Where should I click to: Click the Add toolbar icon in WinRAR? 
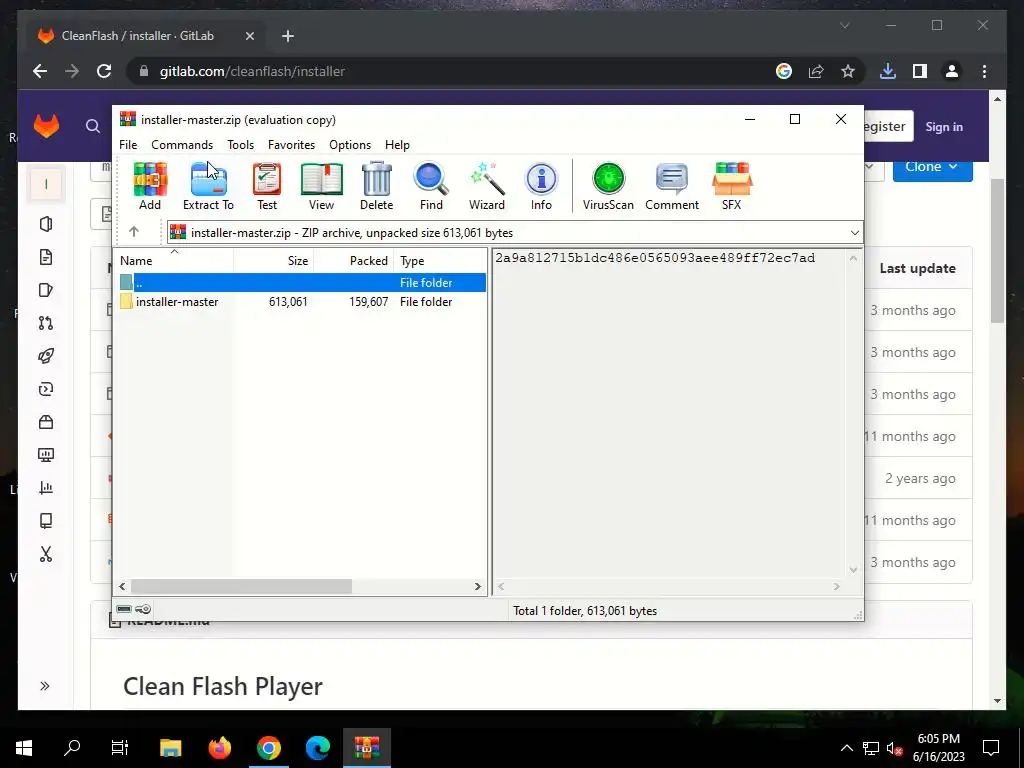click(150, 186)
